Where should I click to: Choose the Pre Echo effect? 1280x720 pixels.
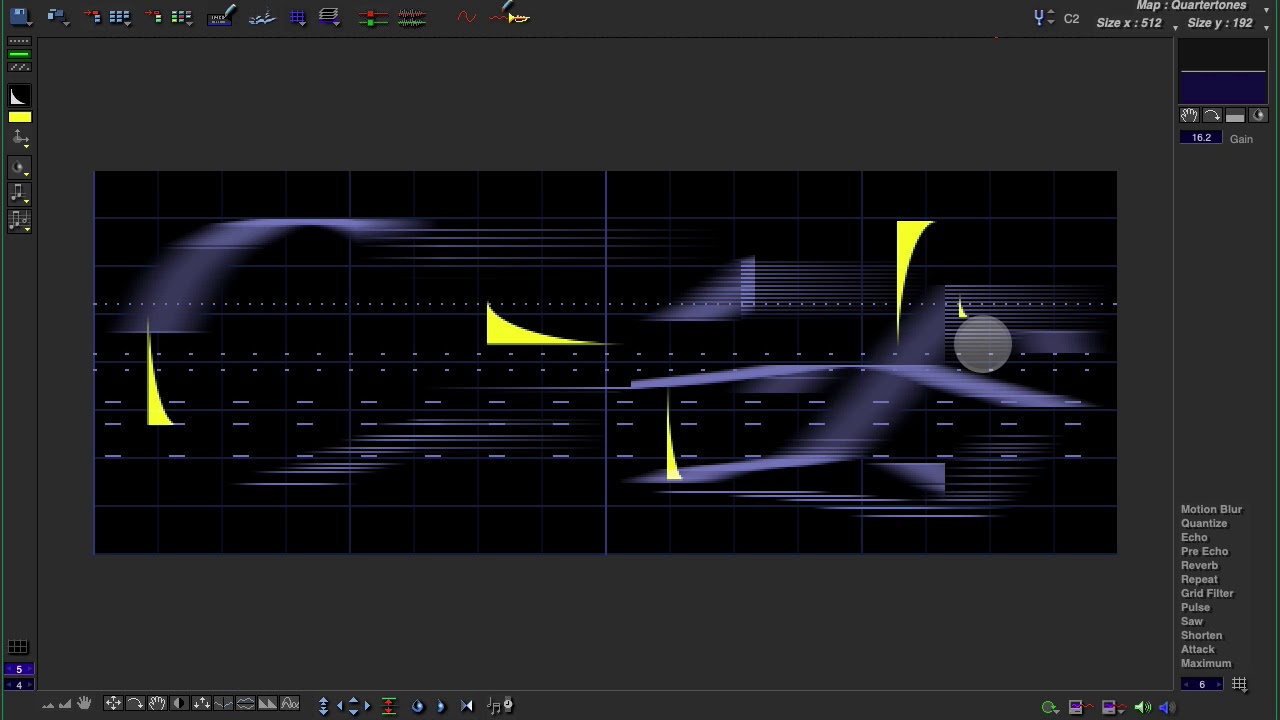pyautogui.click(x=1204, y=551)
